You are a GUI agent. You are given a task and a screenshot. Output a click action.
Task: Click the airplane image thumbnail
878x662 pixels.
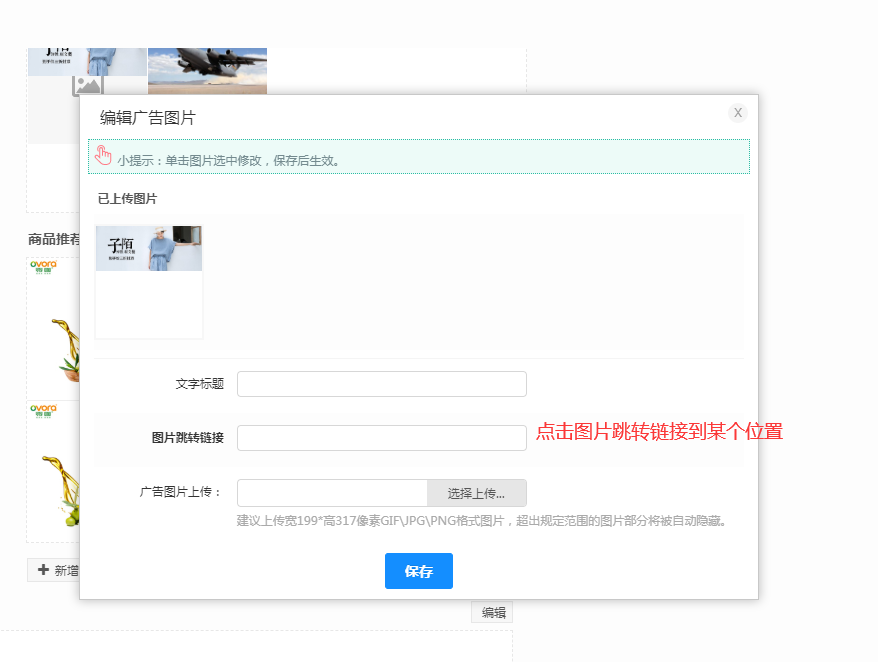[x=207, y=68]
